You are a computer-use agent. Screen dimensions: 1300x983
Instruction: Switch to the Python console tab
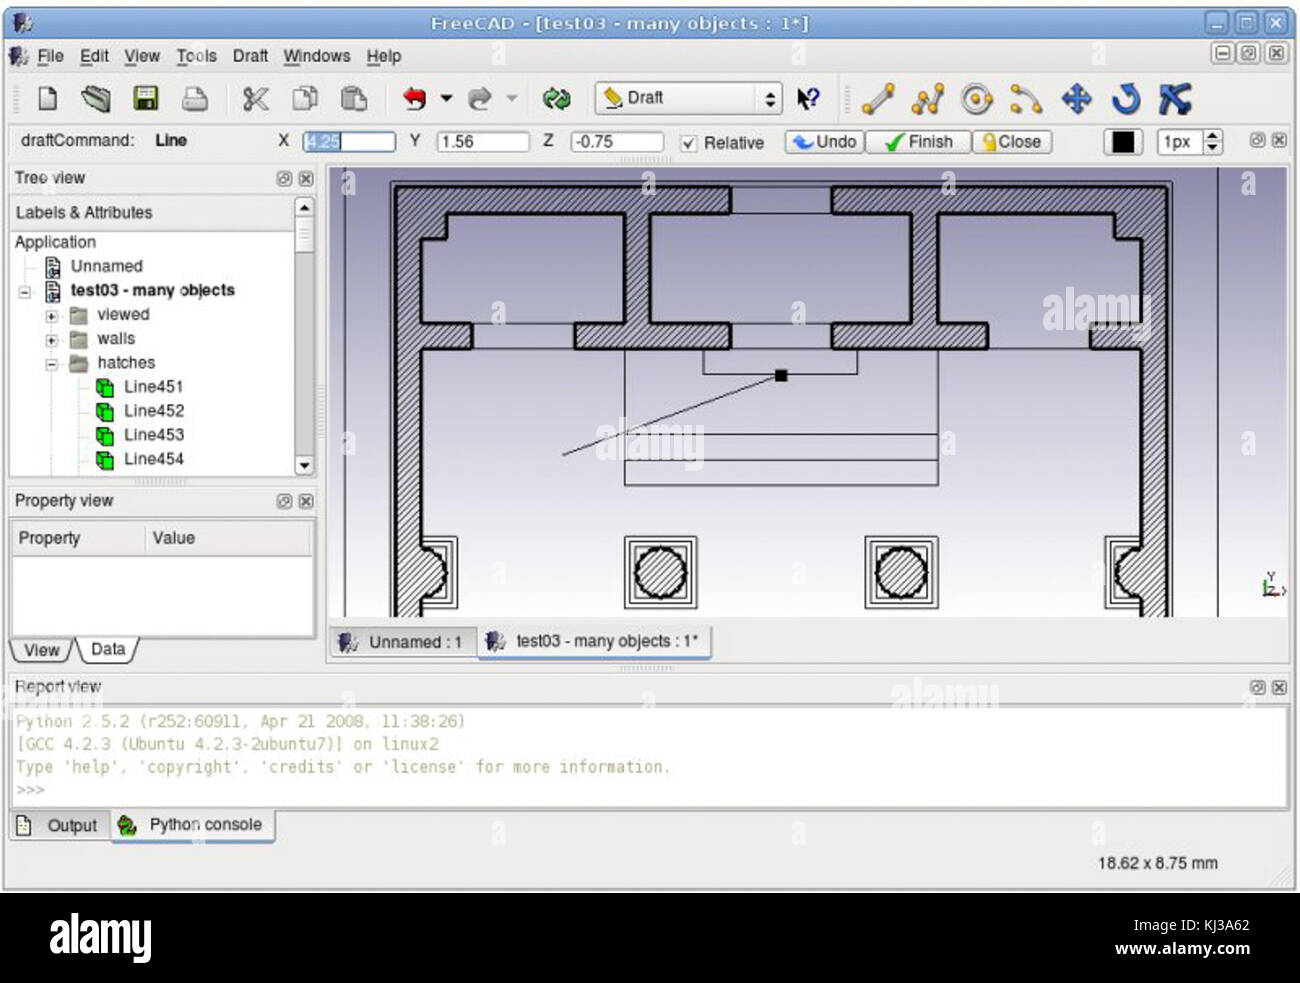coord(192,825)
